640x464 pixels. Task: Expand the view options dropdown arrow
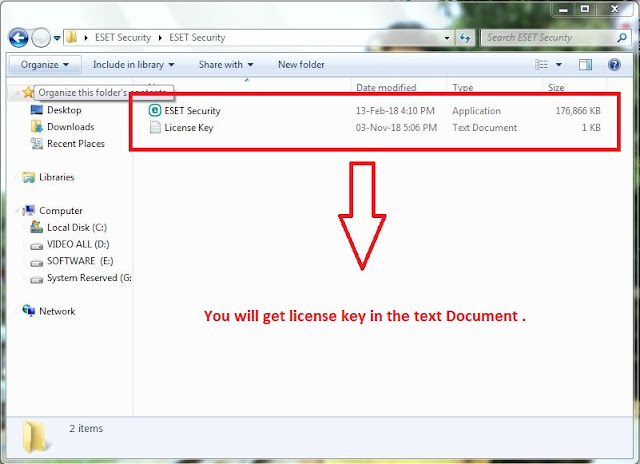[x=559, y=64]
